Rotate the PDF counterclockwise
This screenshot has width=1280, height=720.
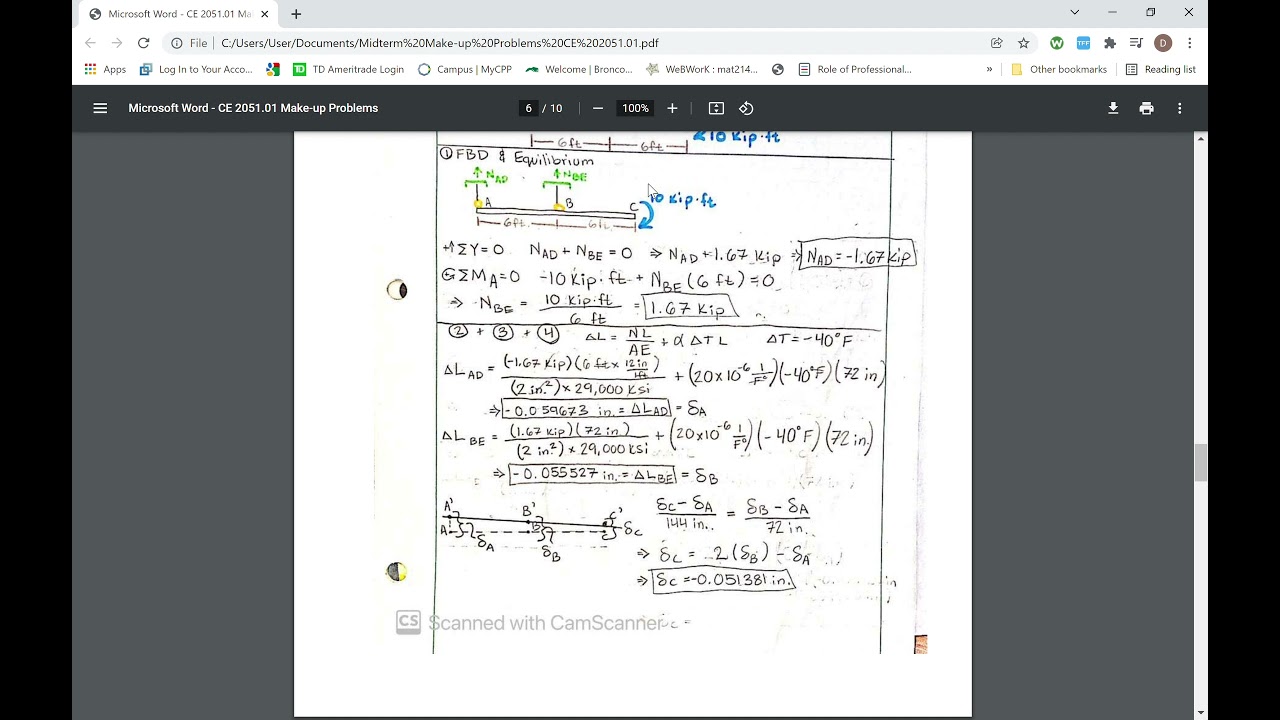(x=746, y=108)
